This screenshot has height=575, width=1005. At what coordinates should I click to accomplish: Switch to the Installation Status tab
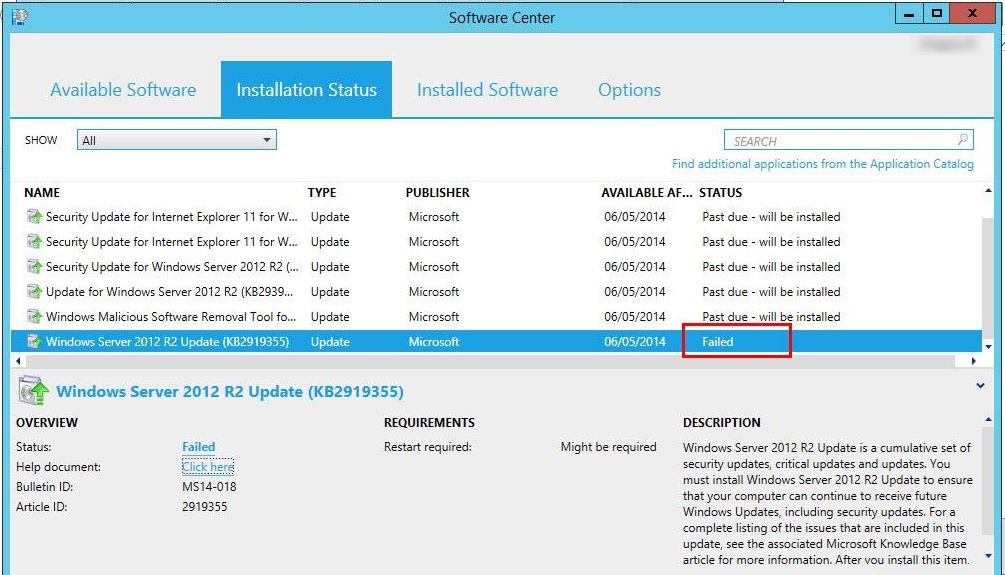(306, 90)
